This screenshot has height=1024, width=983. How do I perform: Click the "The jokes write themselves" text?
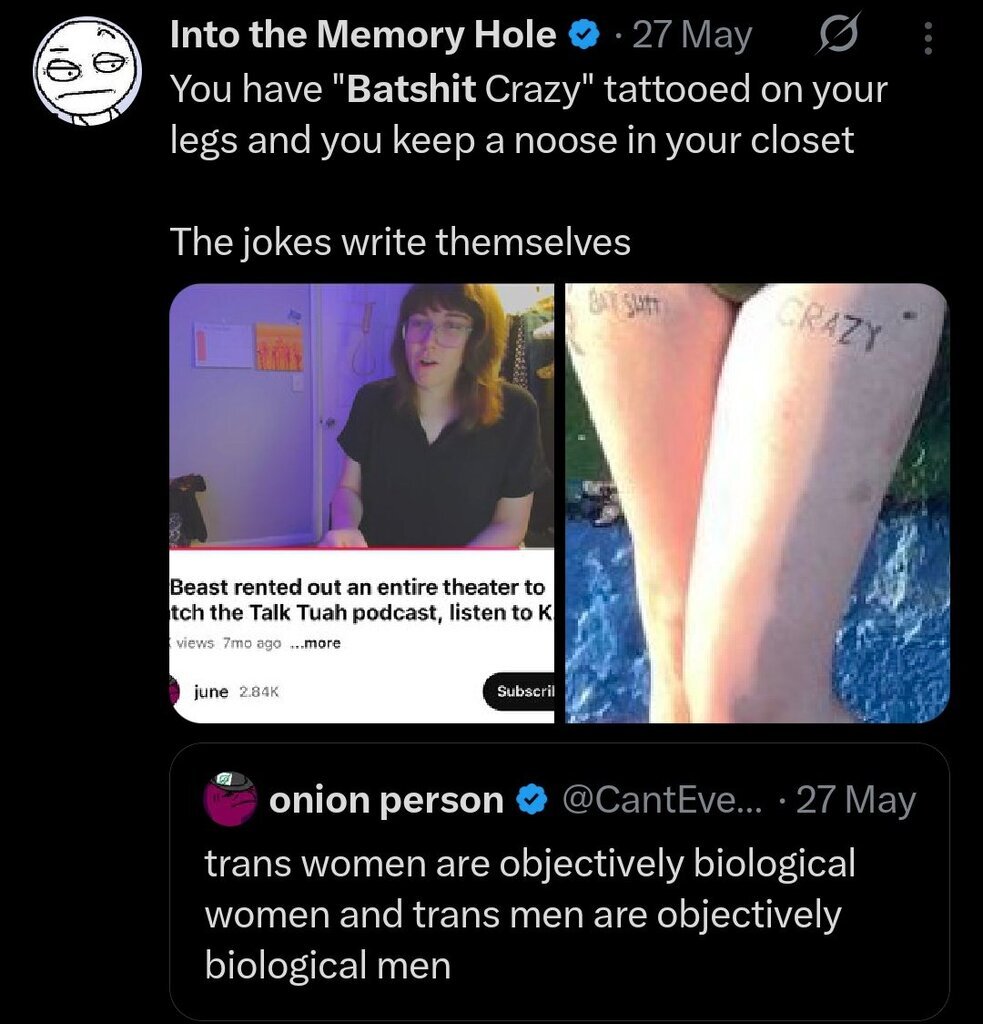click(x=400, y=242)
